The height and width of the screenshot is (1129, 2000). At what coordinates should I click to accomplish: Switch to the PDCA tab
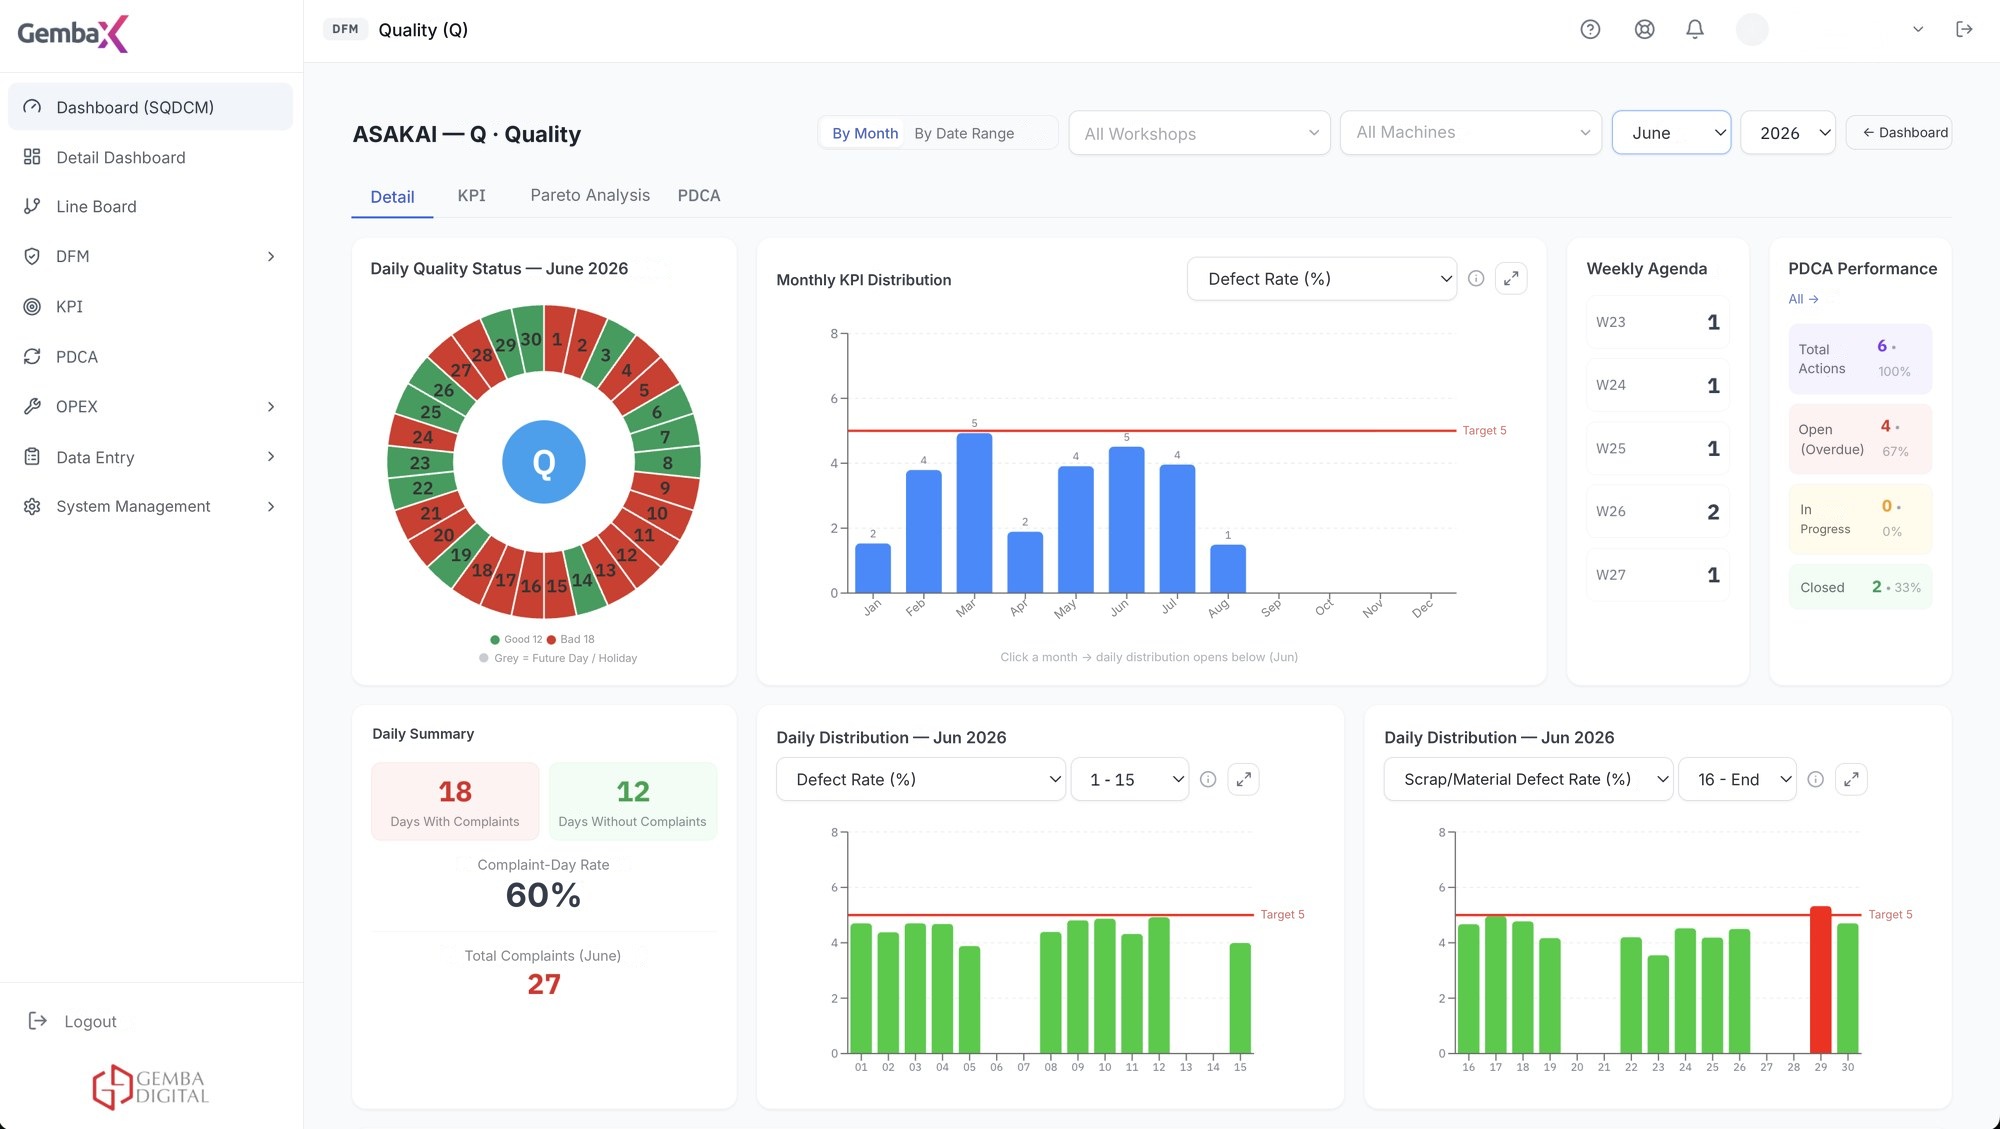[x=699, y=195]
